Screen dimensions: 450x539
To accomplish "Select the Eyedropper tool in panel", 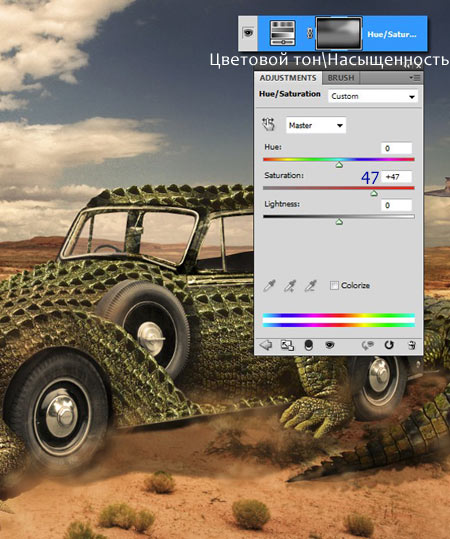I will click(269, 286).
